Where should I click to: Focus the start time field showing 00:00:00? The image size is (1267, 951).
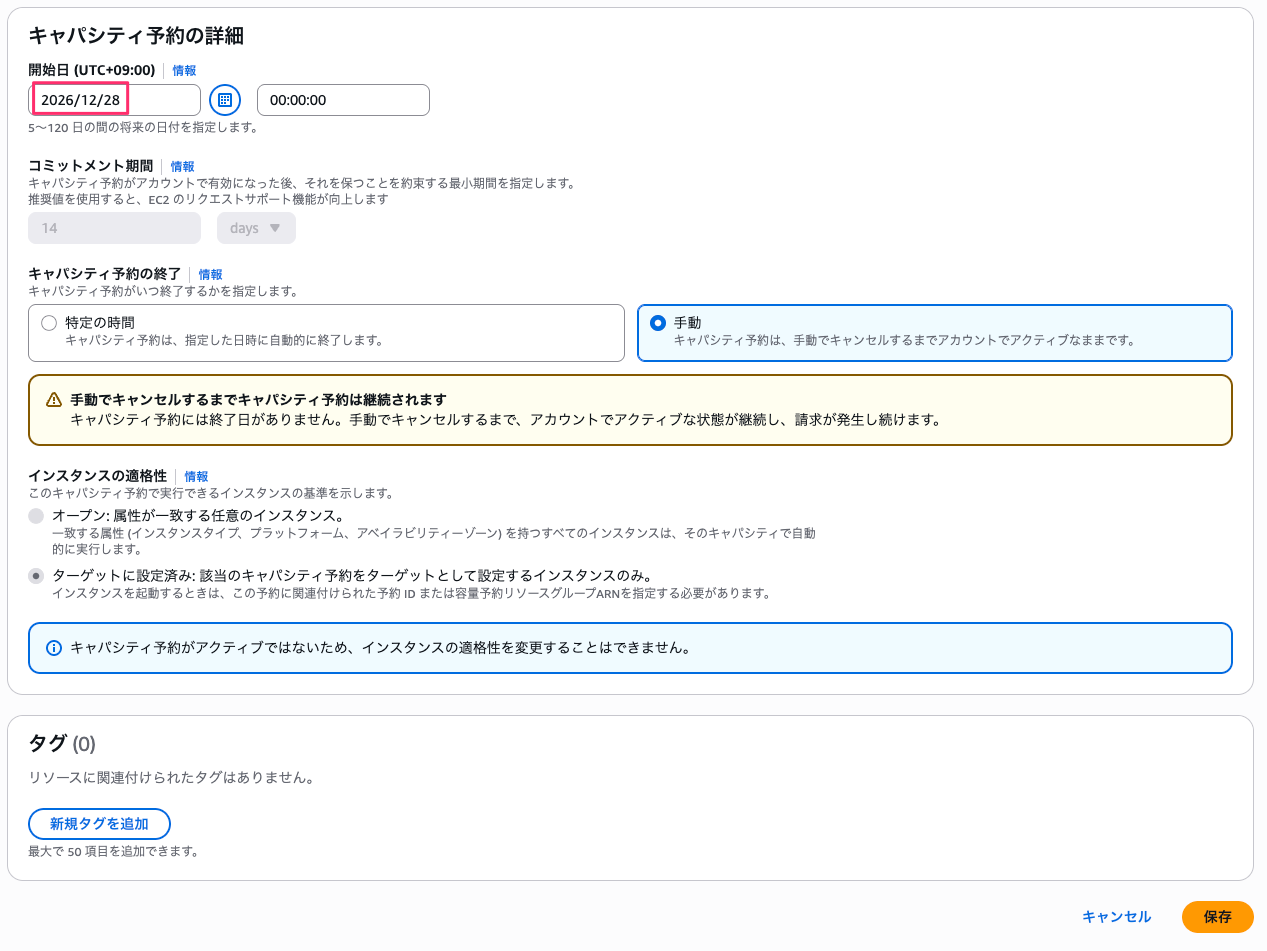pos(343,100)
